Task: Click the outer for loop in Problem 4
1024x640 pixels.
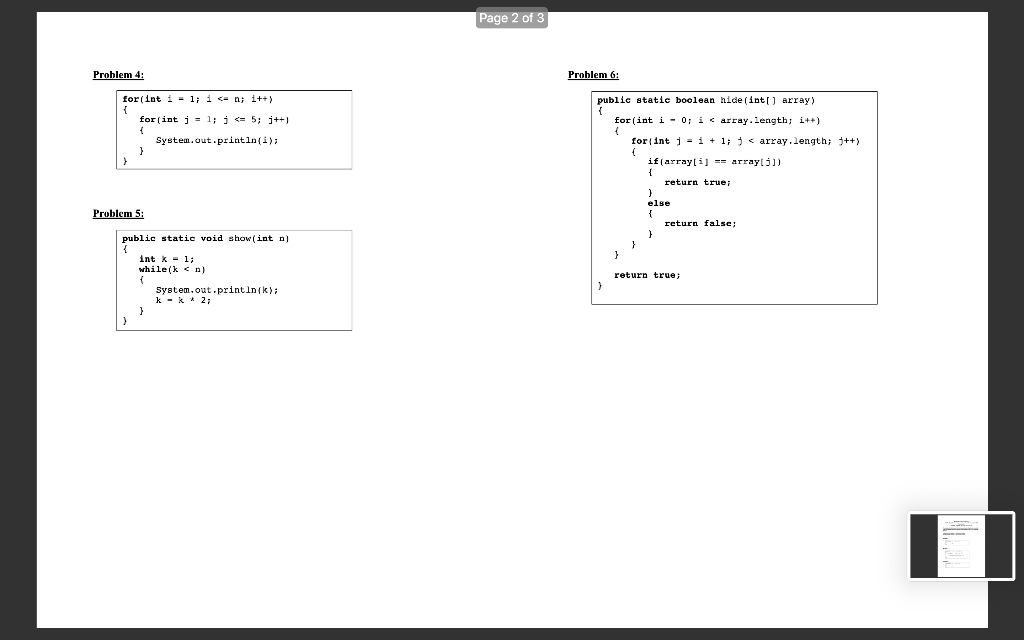Action: pos(197,98)
